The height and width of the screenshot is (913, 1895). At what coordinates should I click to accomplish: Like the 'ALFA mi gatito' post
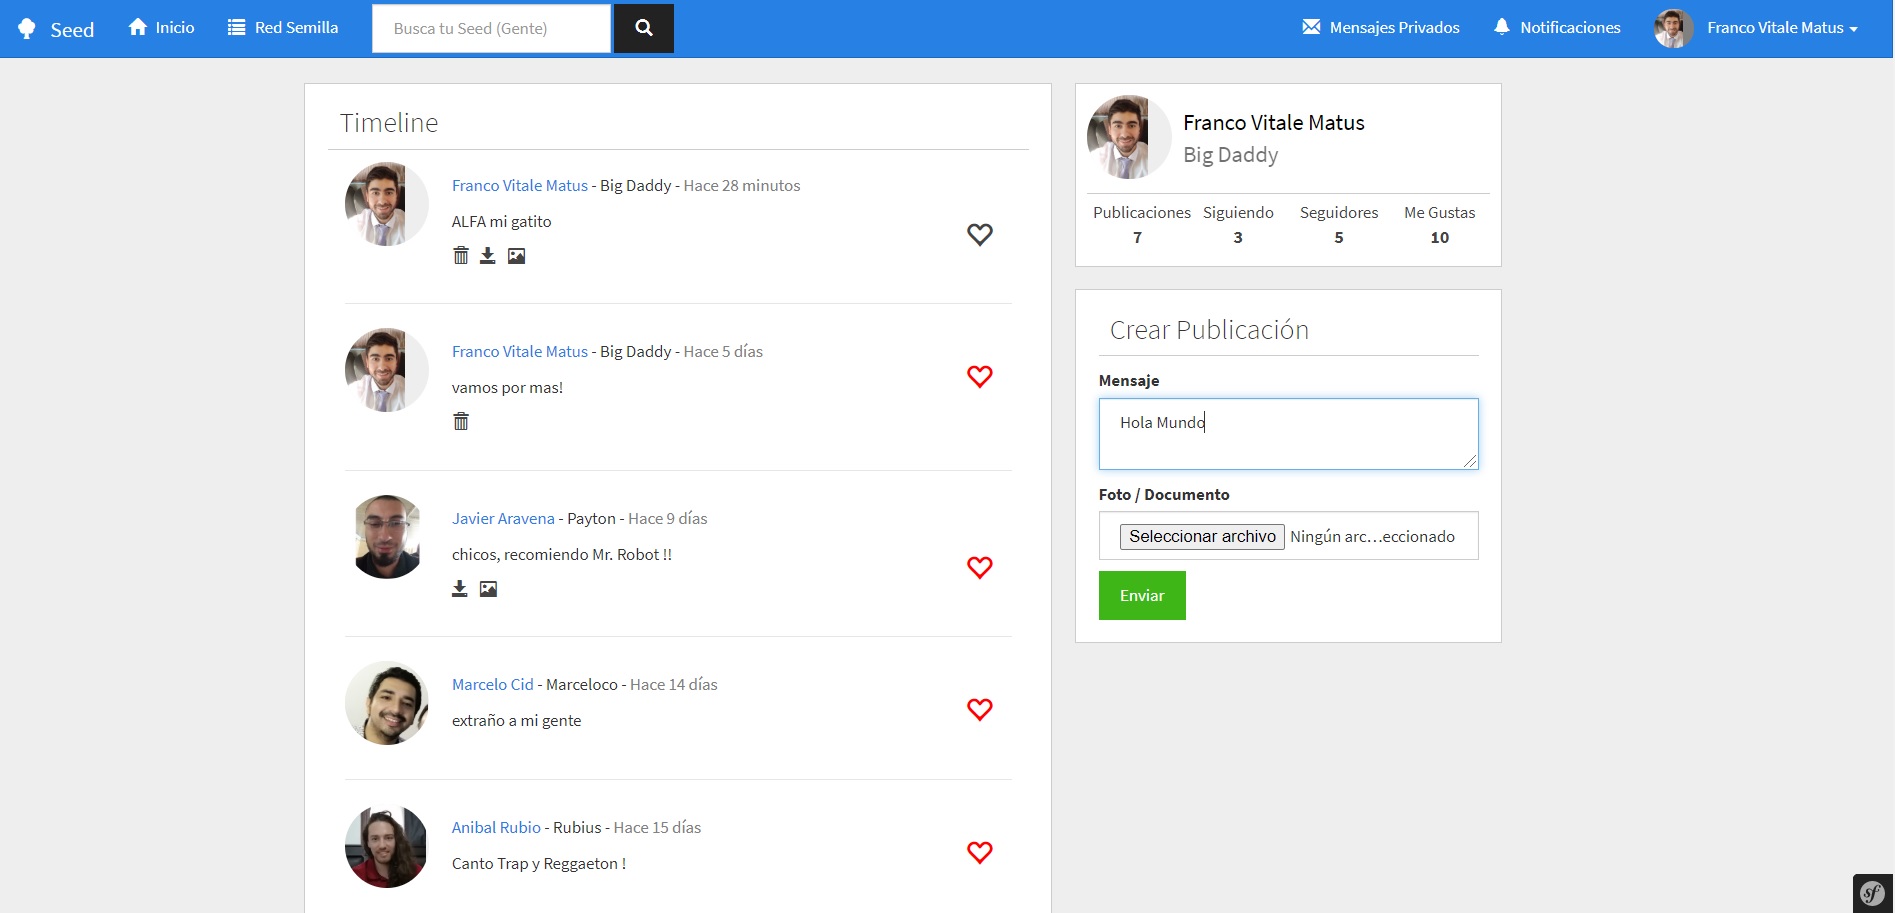980,234
